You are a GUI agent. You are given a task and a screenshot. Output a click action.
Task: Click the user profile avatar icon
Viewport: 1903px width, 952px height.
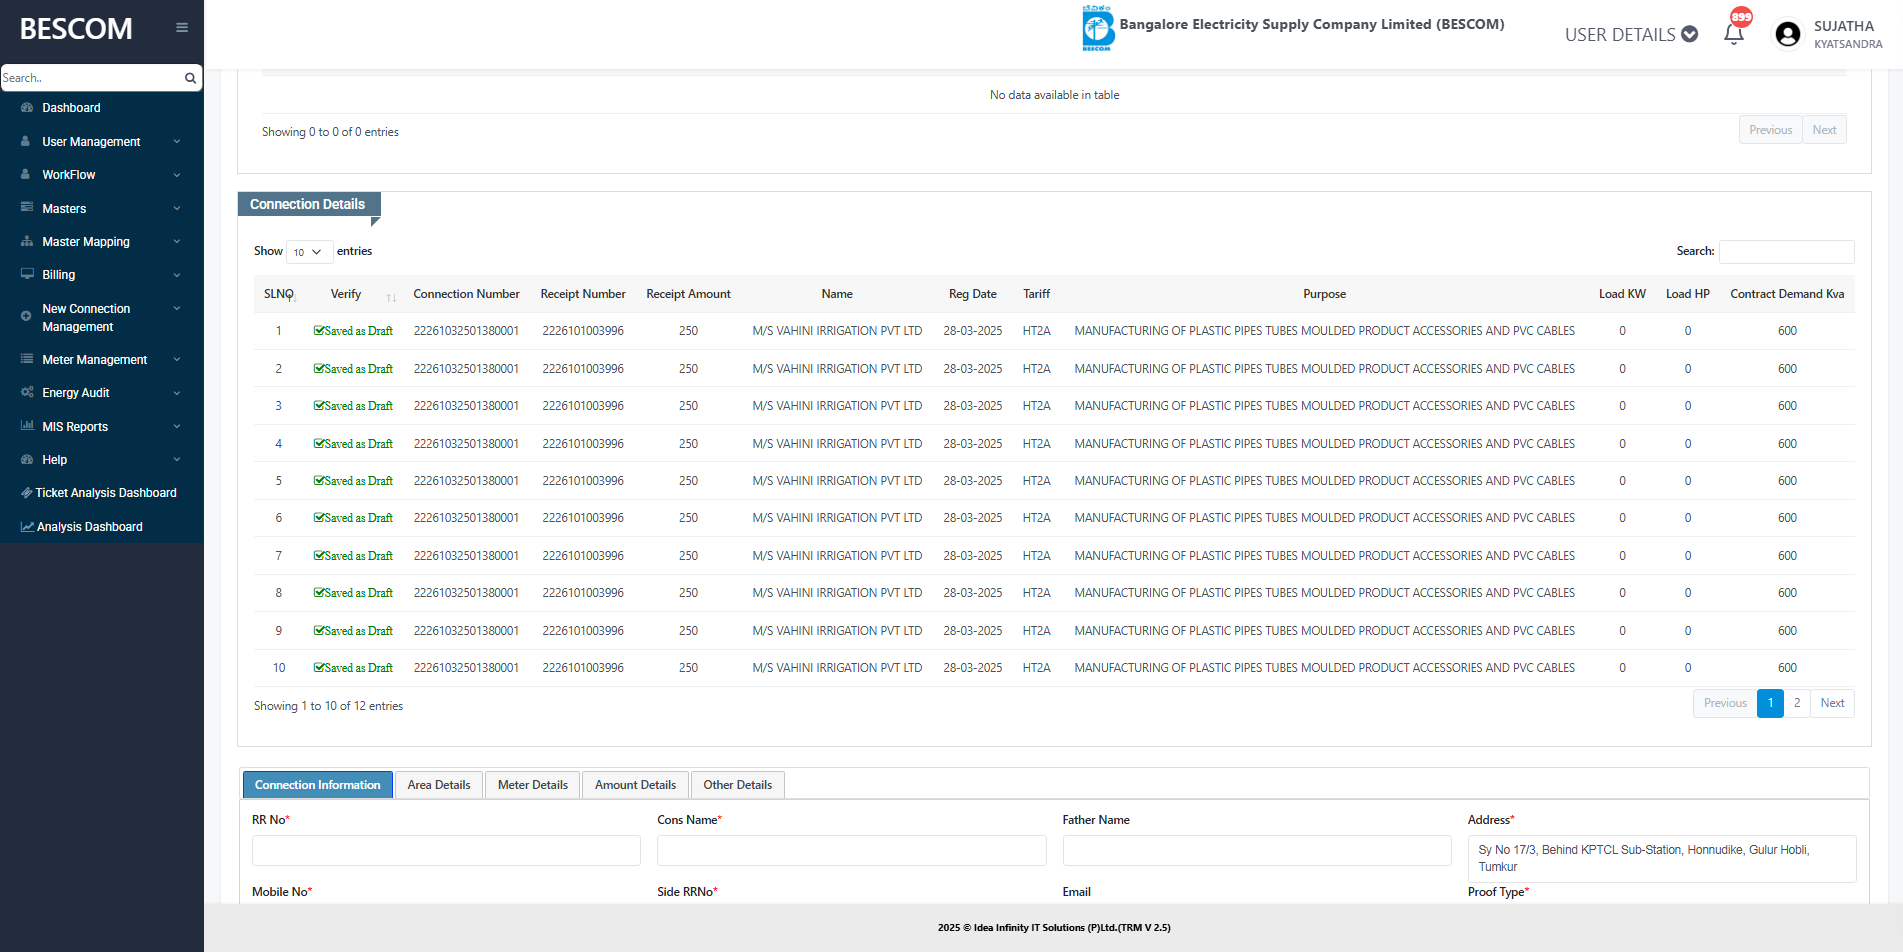[x=1787, y=34]
